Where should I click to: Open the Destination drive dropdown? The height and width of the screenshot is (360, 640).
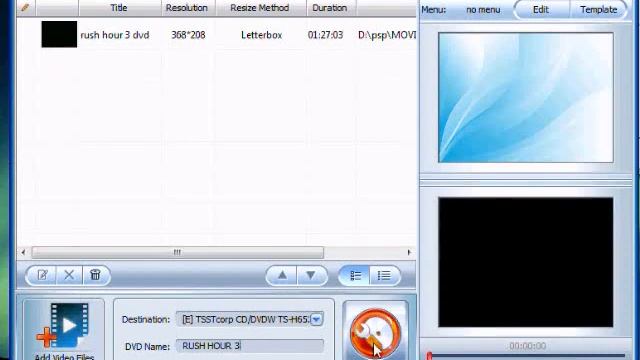tap(317, 319)
